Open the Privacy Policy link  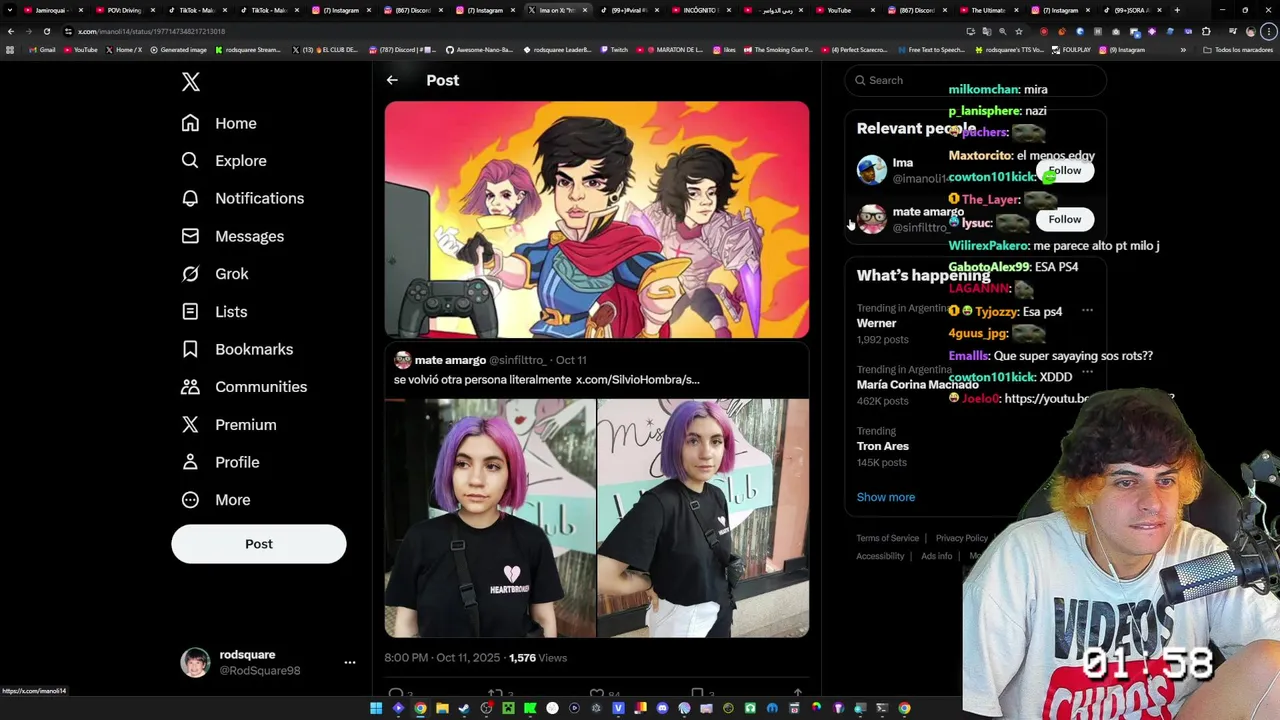(962, 538)
